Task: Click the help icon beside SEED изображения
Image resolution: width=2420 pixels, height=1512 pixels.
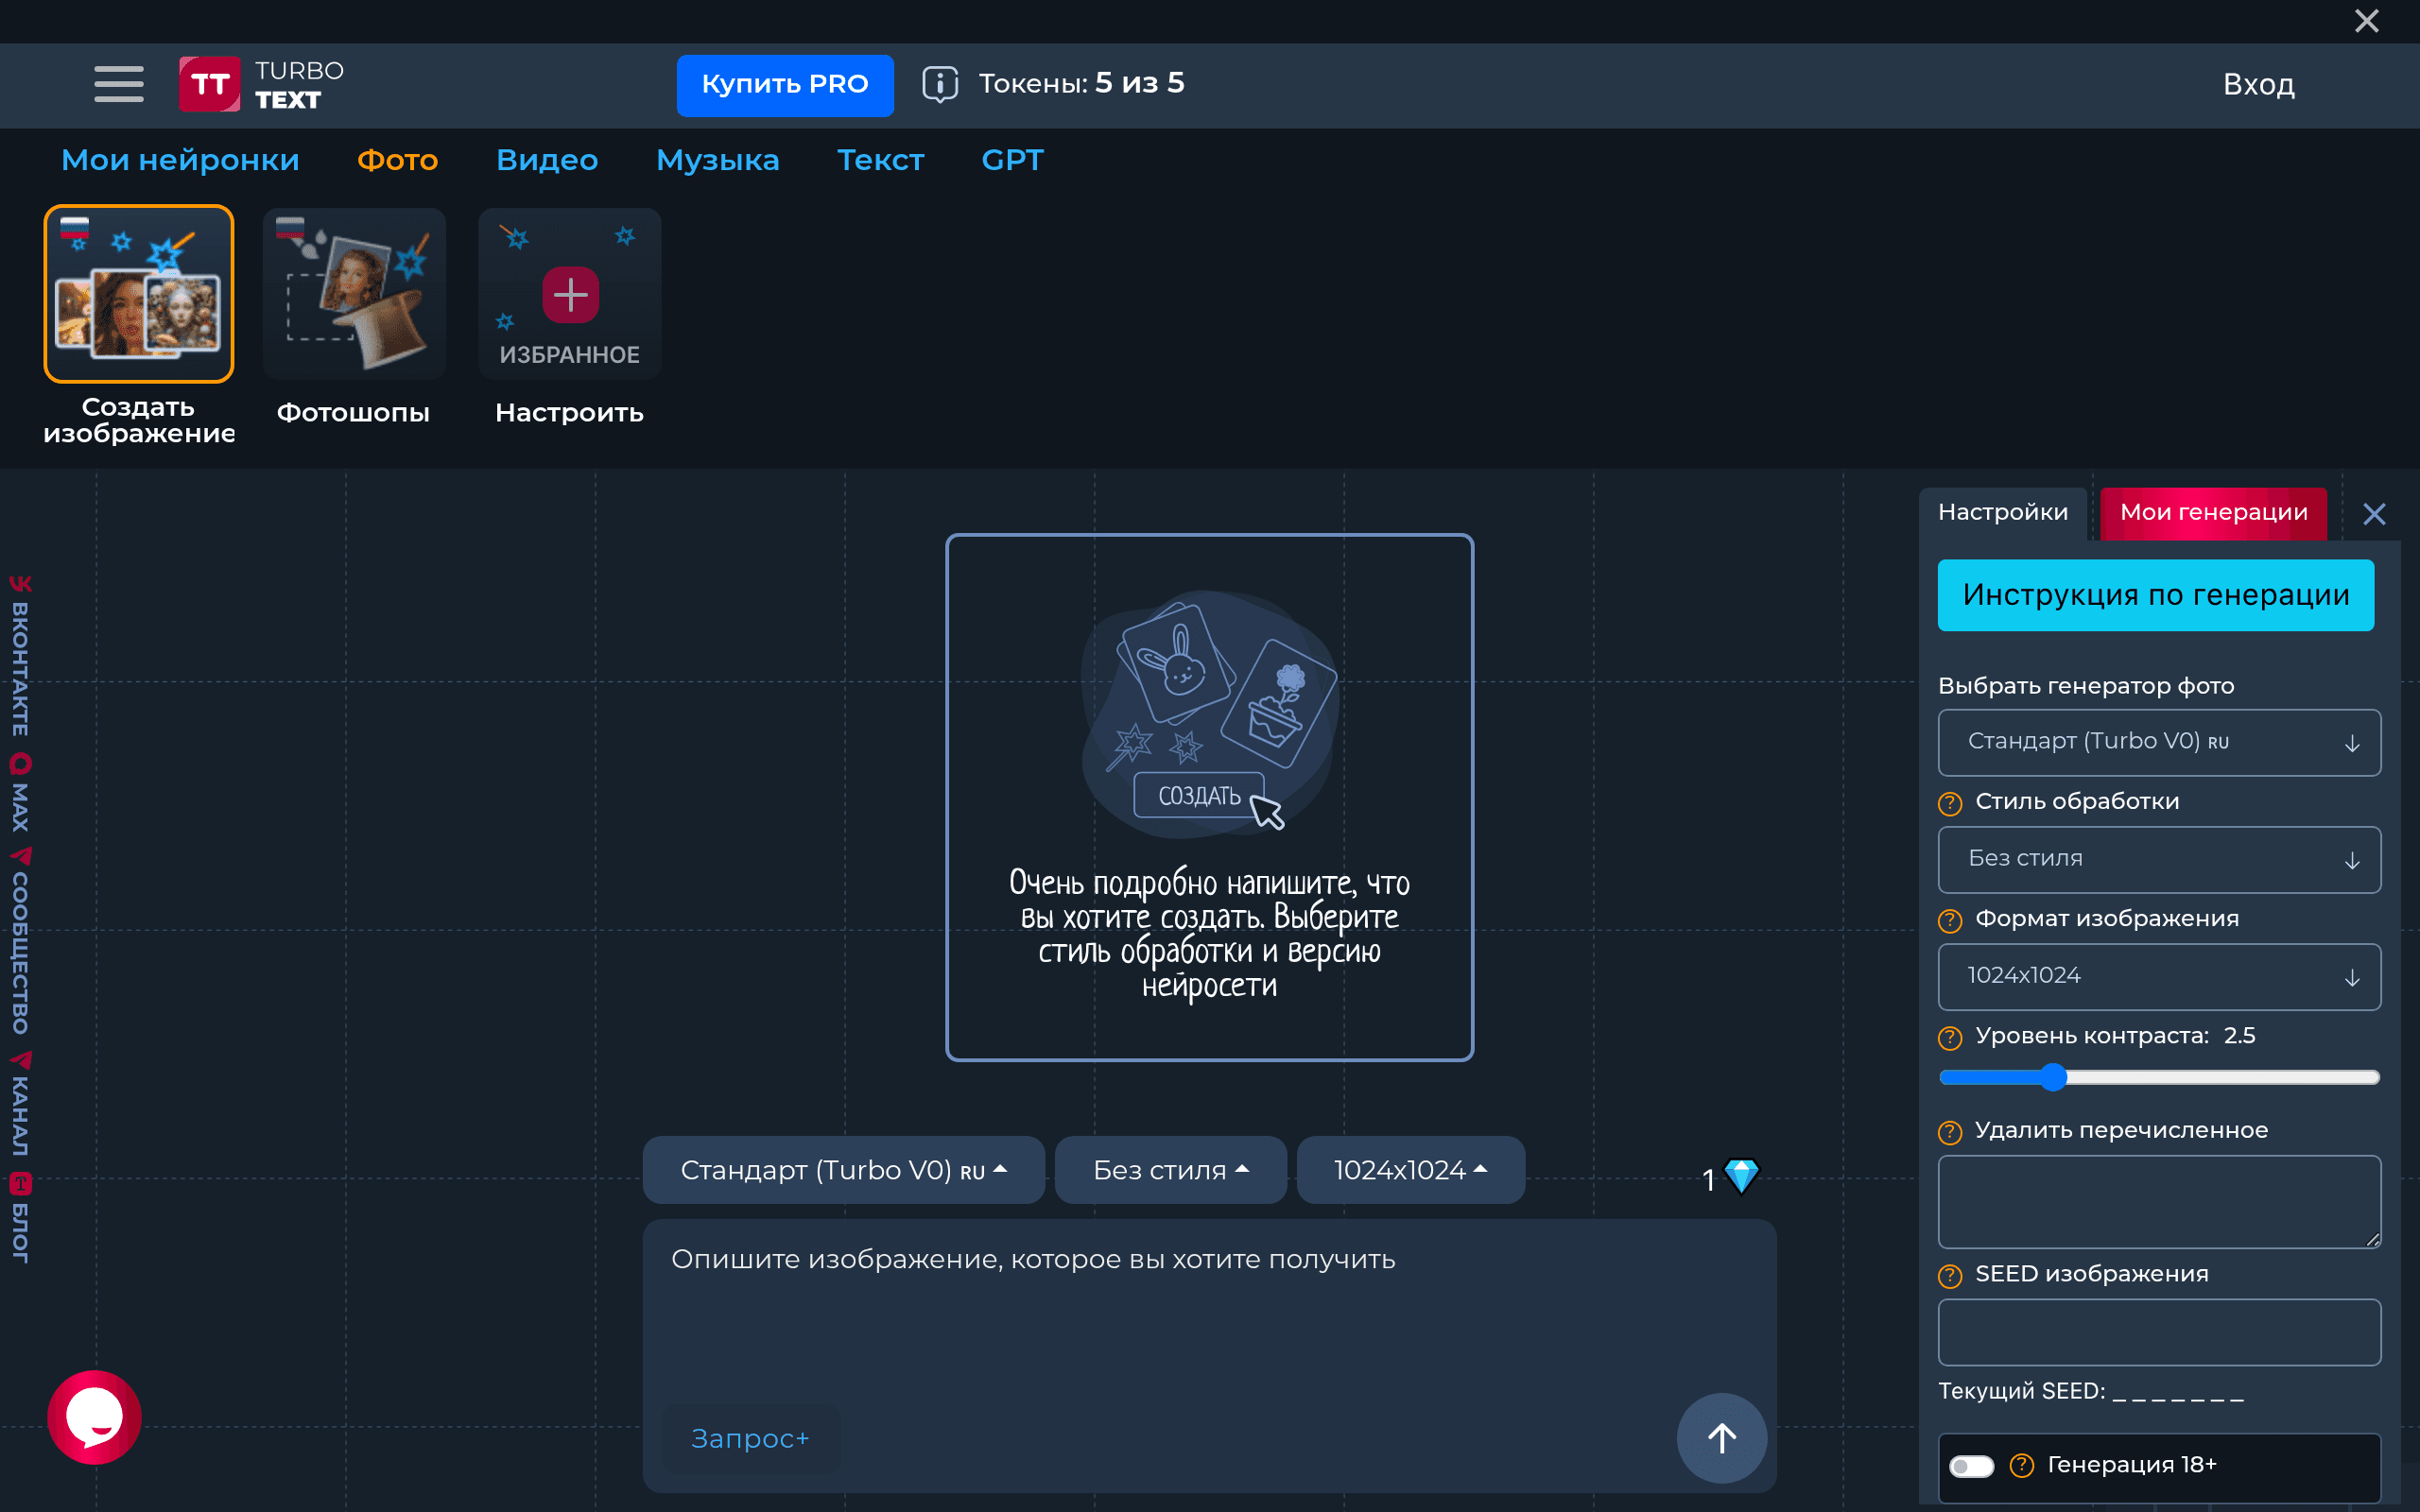Action: (1949, 1275)
